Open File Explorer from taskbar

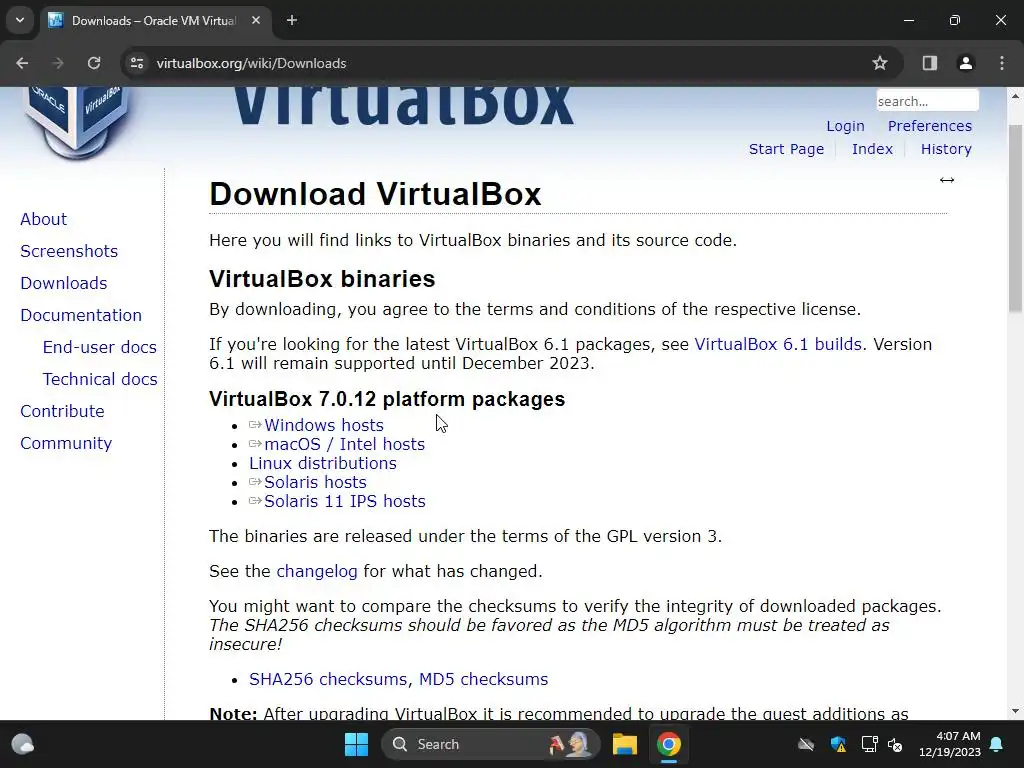(625, 744)
